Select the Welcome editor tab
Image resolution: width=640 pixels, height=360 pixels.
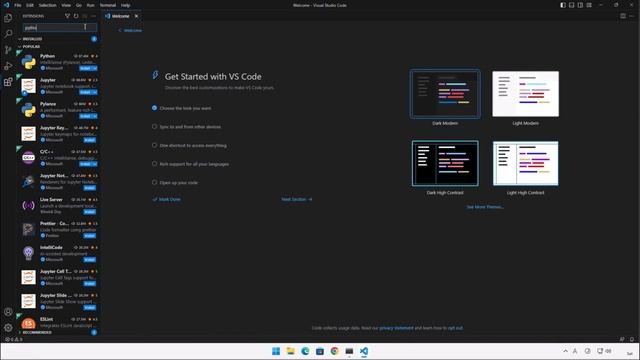121,16
